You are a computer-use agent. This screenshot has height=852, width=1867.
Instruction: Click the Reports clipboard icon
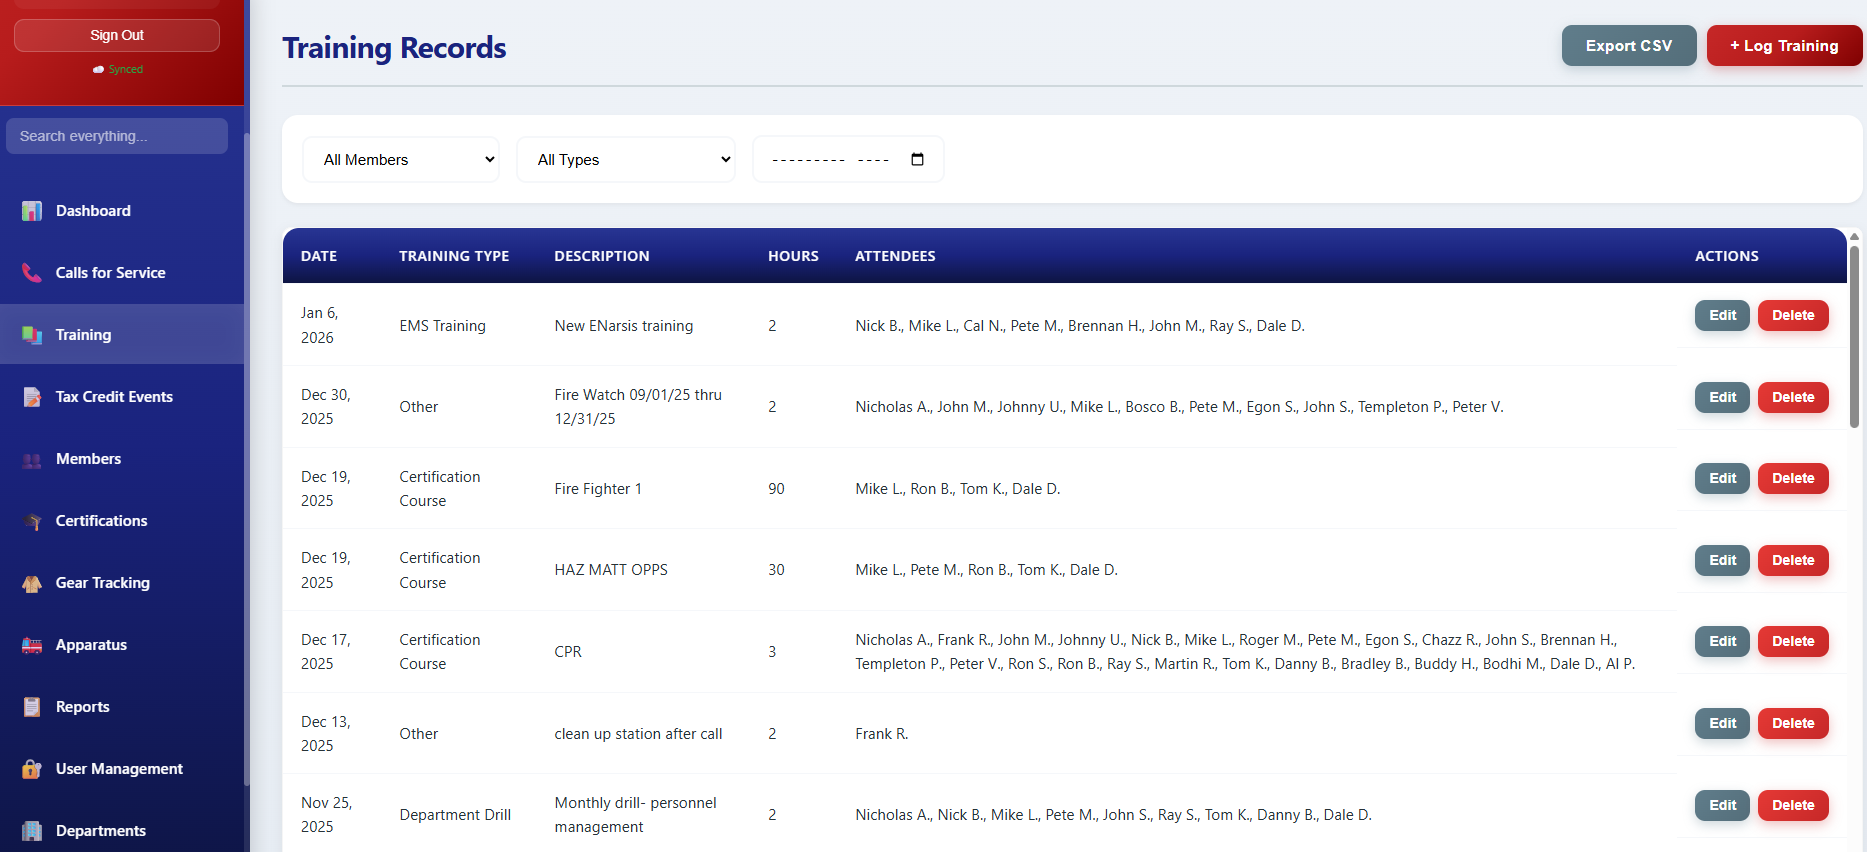click(x=32, y=708)
